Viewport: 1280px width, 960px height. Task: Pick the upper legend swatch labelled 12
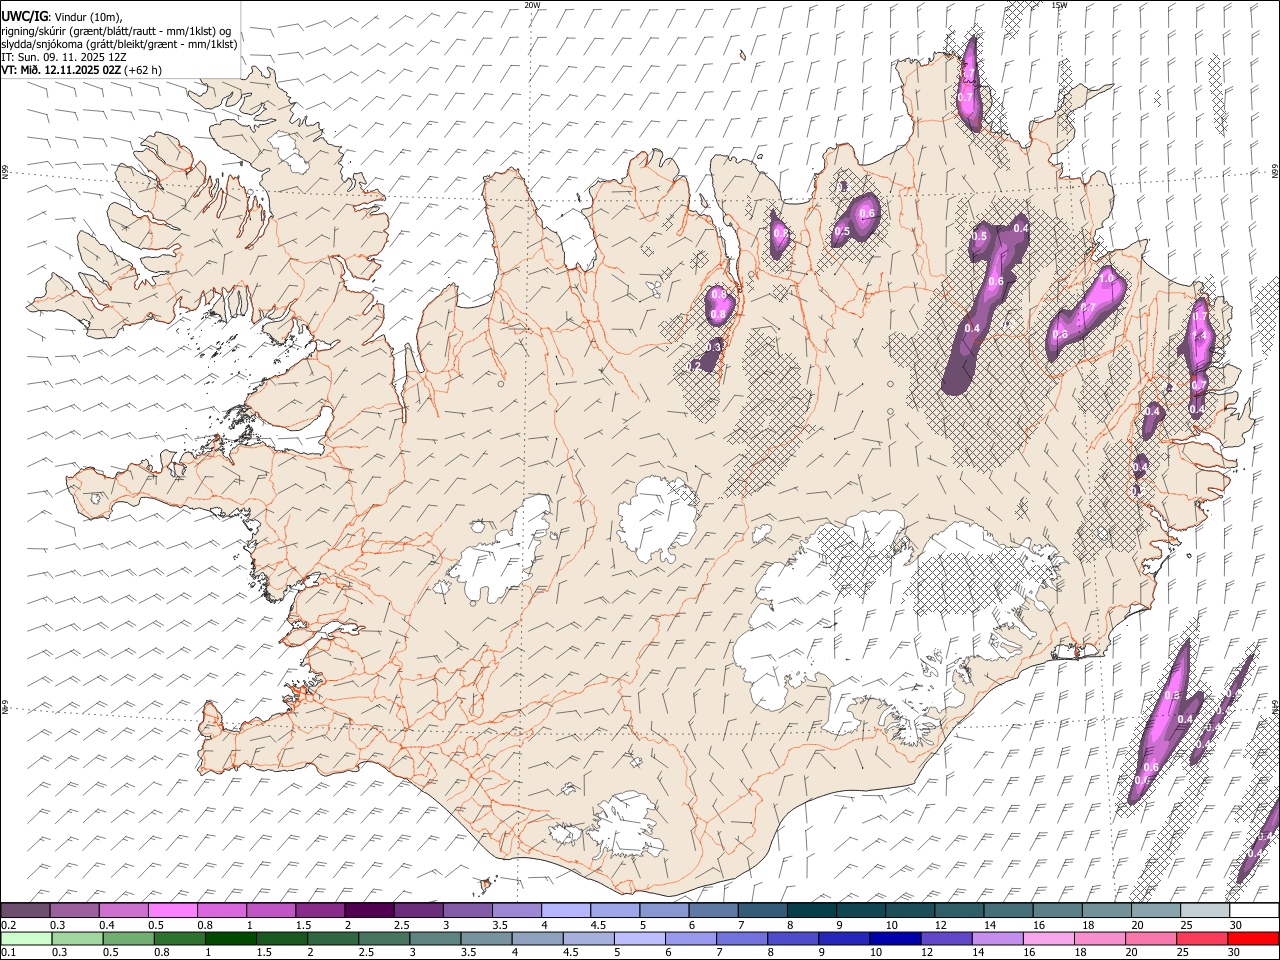(x=960, y=910)
